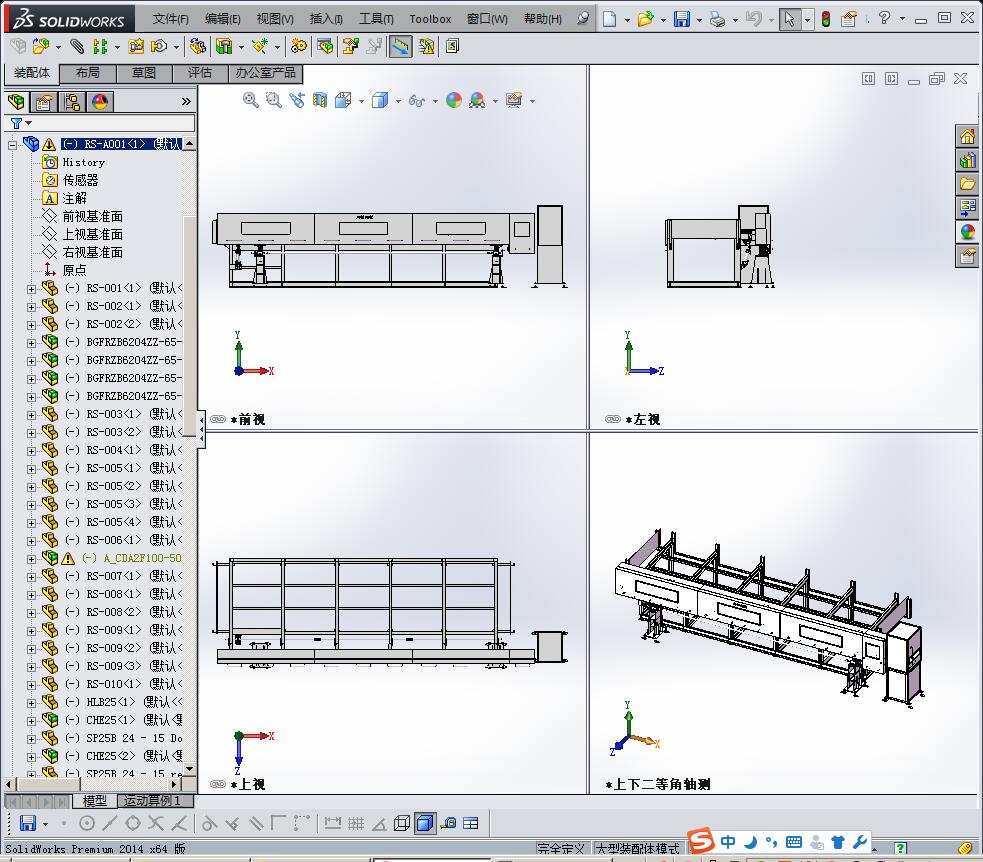983x862 pixels.
Task: Open the PropertyManager tab icon
Action: (x=44, y=102)
